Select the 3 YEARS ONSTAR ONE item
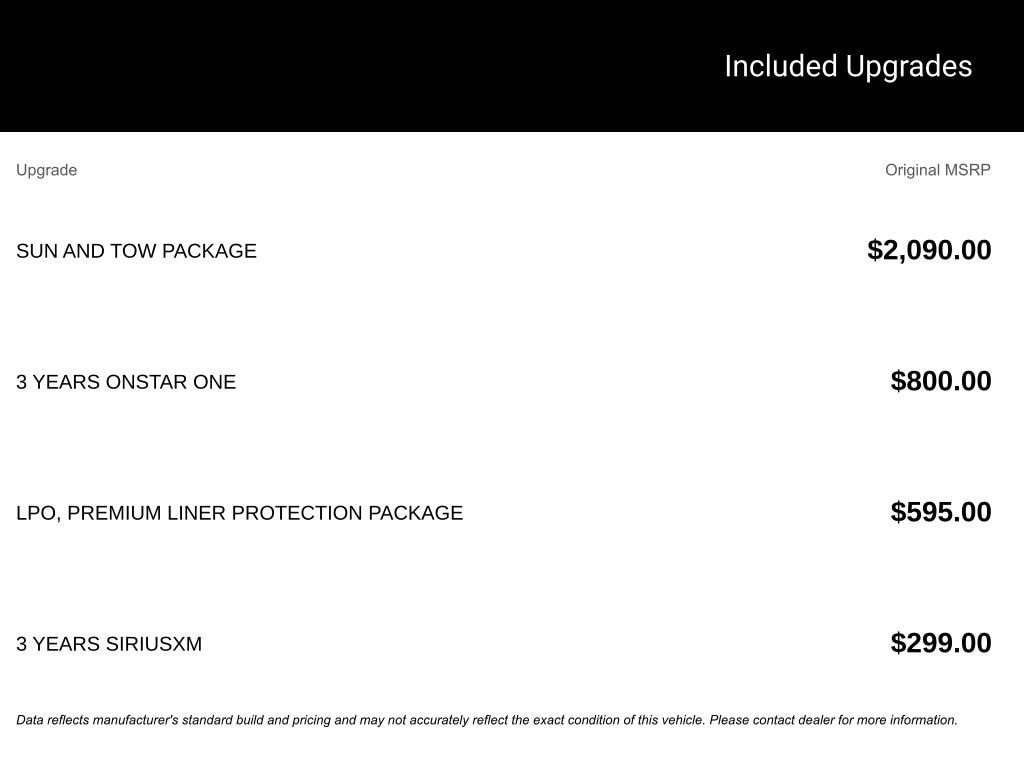This screenshot has height=768, width=1024. pyautogui.click(x=126, y=382)
